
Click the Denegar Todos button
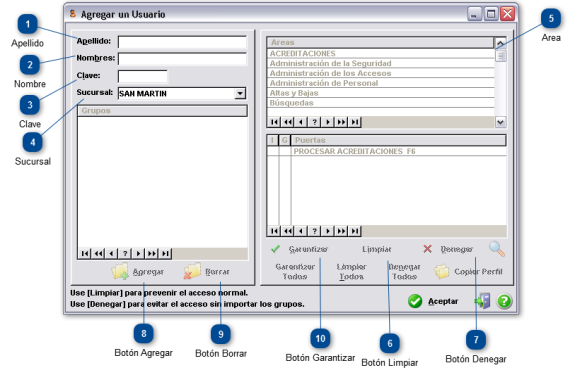coord(404,272)
